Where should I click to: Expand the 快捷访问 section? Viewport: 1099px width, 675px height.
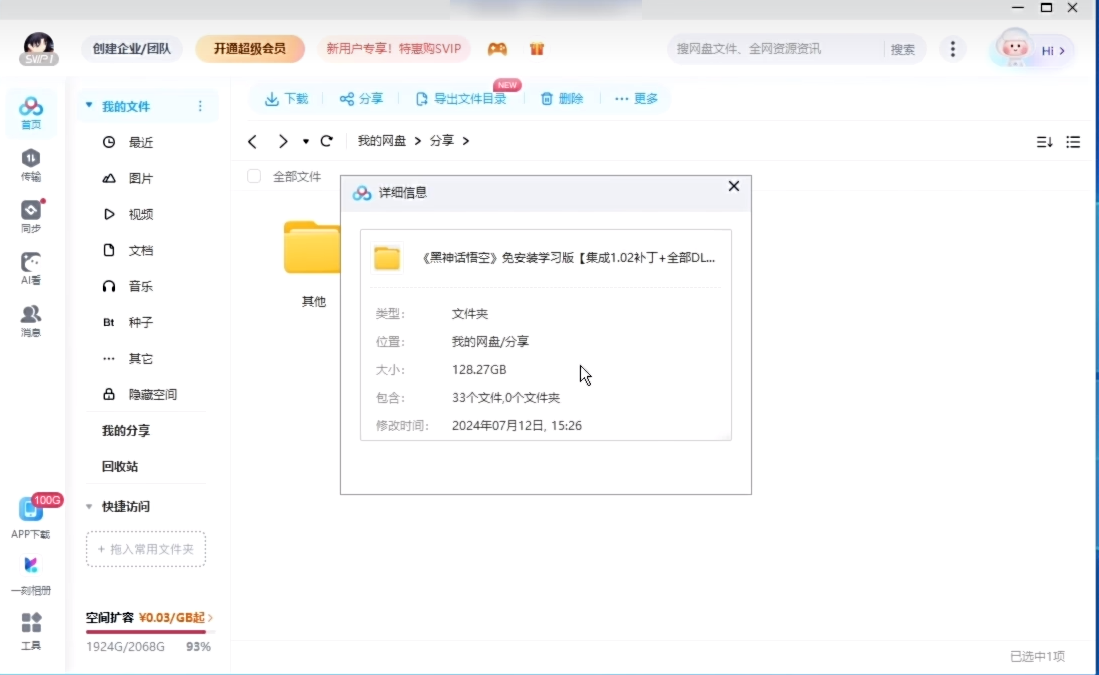click(89, 507)
